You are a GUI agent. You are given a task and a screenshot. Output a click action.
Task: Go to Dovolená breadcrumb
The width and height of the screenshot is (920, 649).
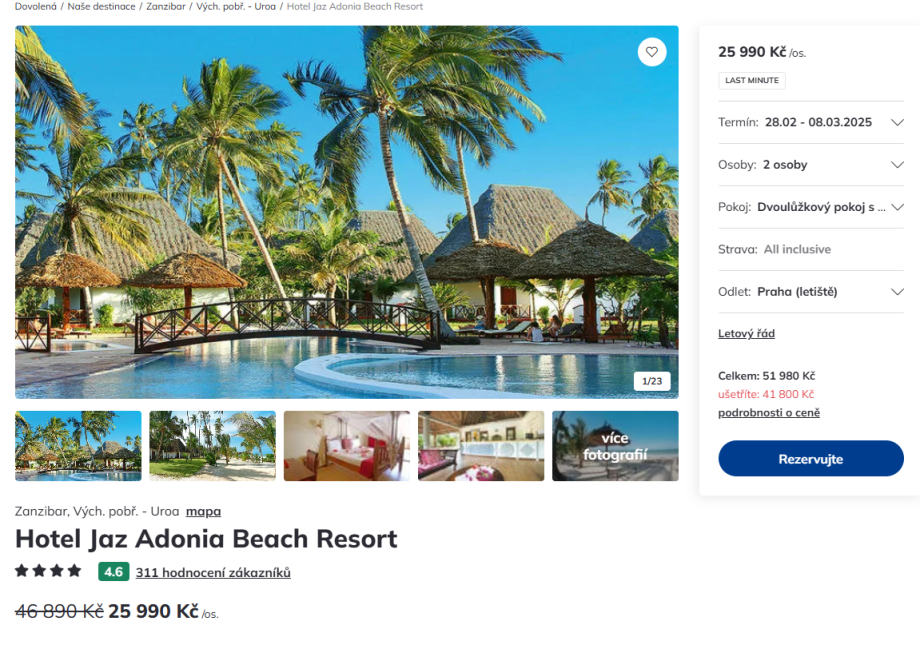tap(36, 6)
